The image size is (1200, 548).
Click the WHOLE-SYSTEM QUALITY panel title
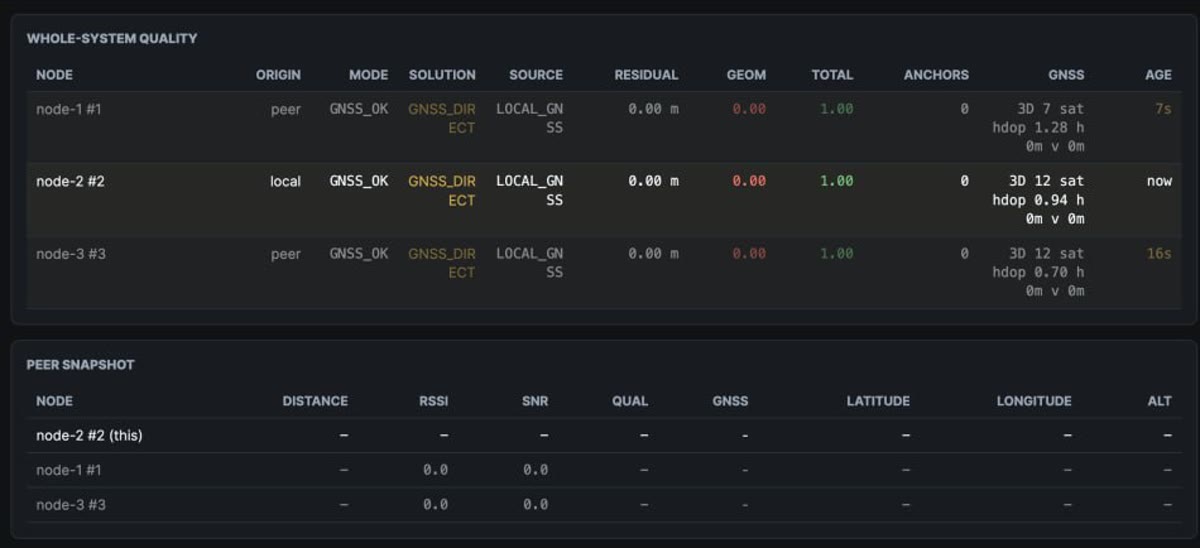coord(112,39)
